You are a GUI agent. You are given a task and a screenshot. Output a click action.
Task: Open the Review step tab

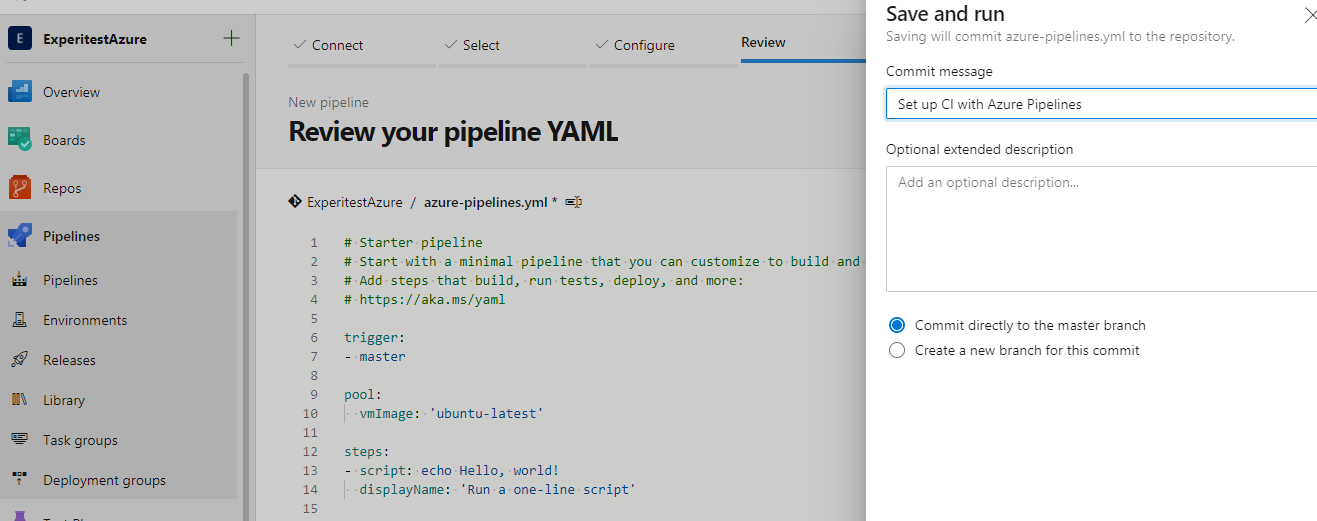(x=763, y=42)
